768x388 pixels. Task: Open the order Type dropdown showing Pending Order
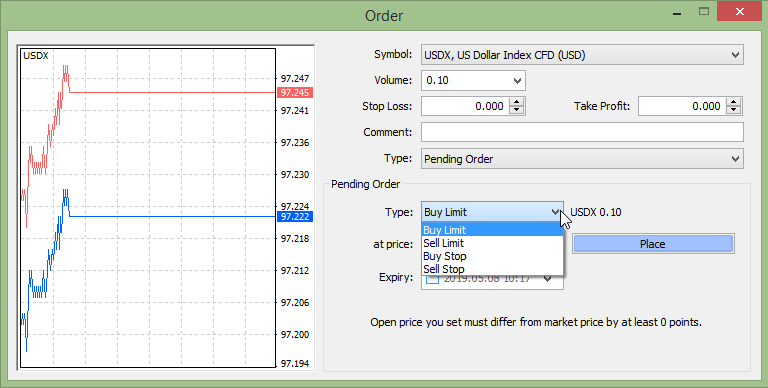[x=582, y=159]
